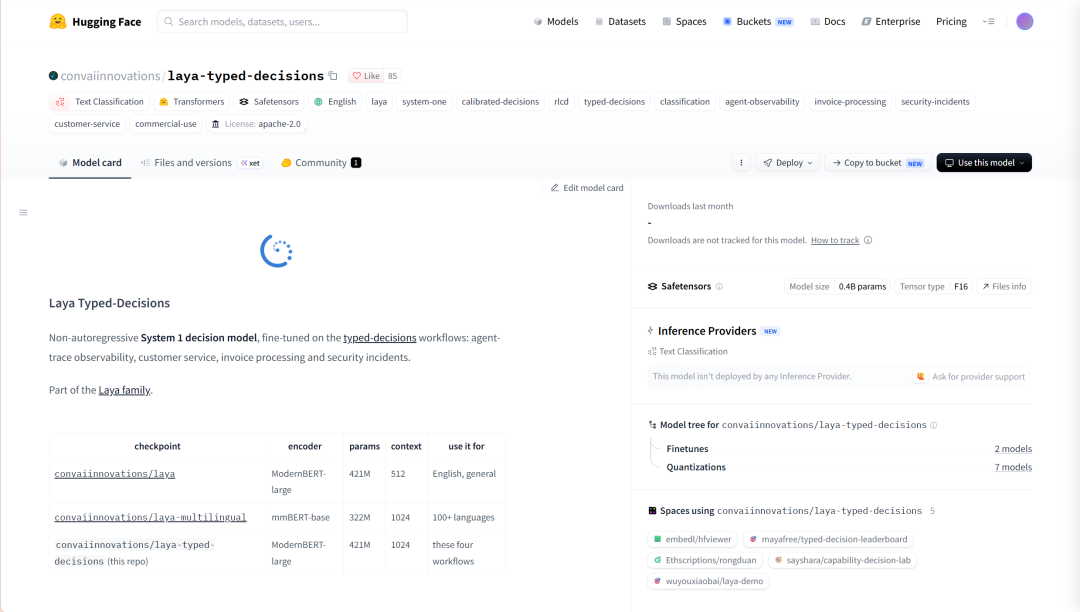Viewport: 1080px width, 612px height.
Task: Open Spaces in top navigation
Action: 685,21
